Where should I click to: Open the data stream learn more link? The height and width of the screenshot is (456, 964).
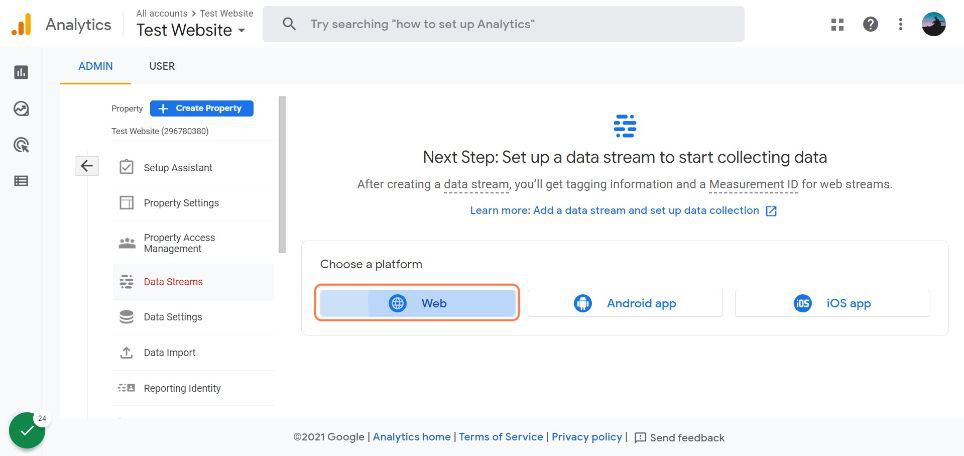pyautogui.click(x=623, y=211)
